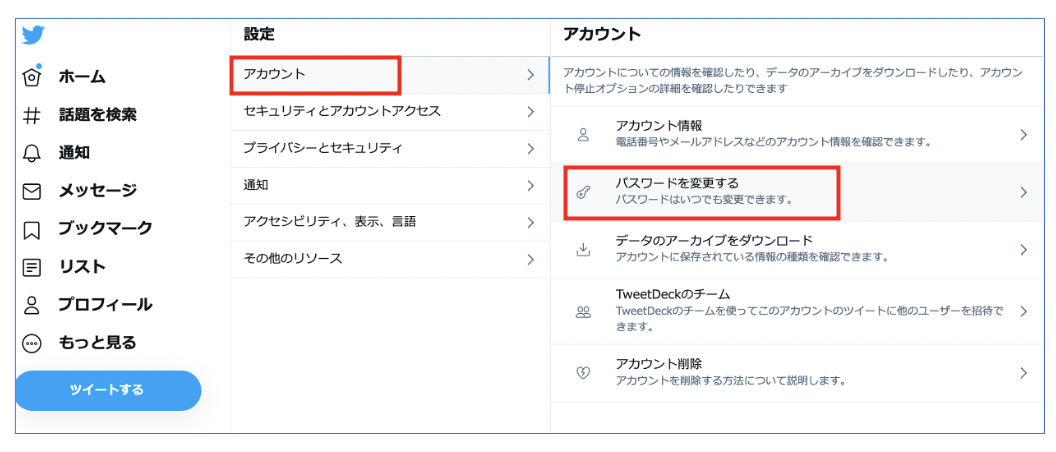
Task: Select プライバシーとセキュリティ setting
Action: 391,149
